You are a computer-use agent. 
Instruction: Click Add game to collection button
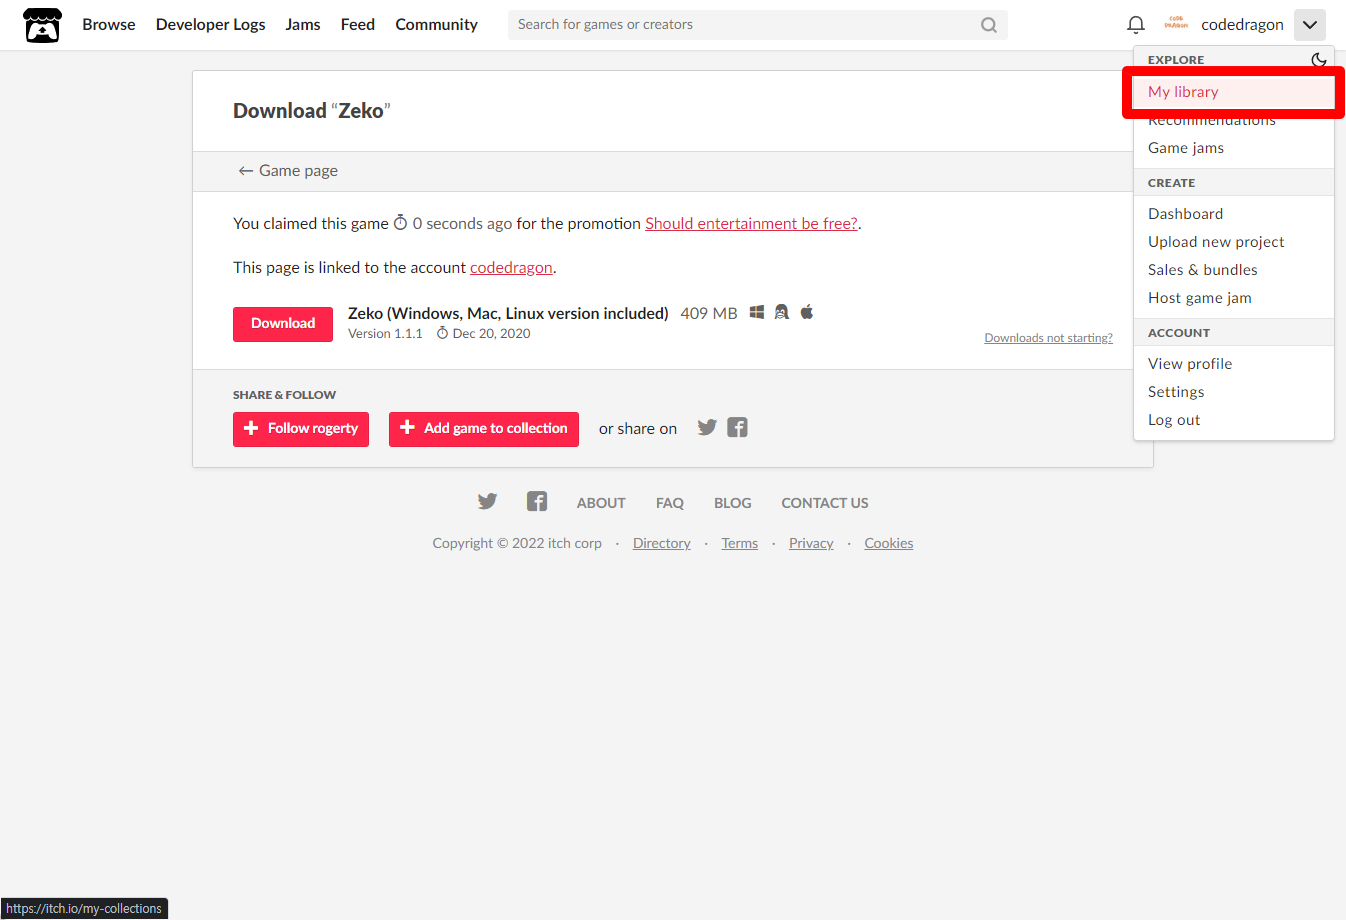(x=484, y=429)
